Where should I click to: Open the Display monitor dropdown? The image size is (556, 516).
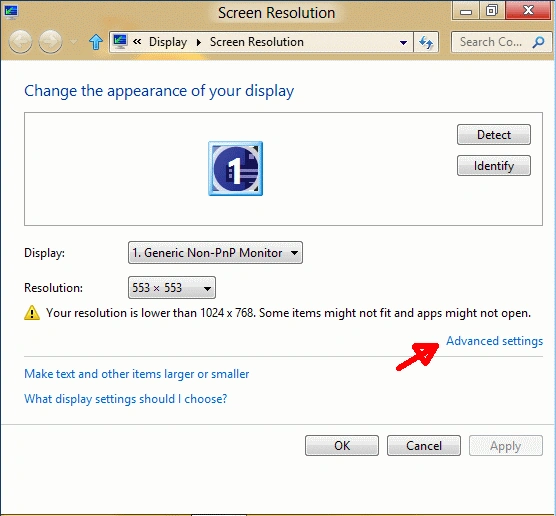point(215,253)
